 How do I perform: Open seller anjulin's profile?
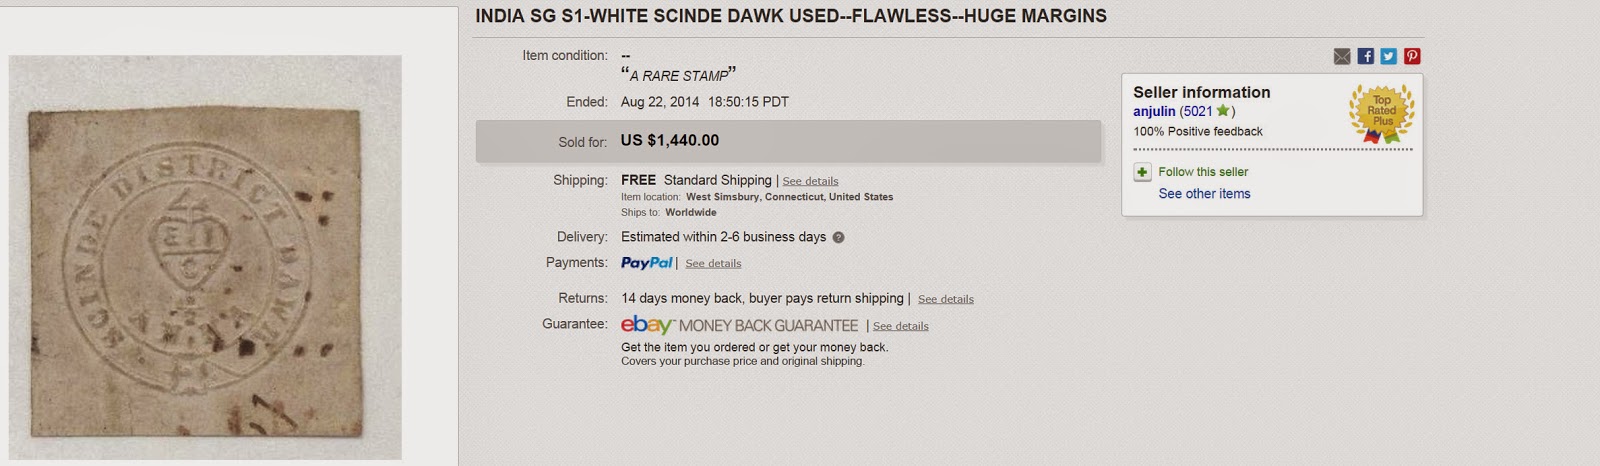pos(1154,111)
